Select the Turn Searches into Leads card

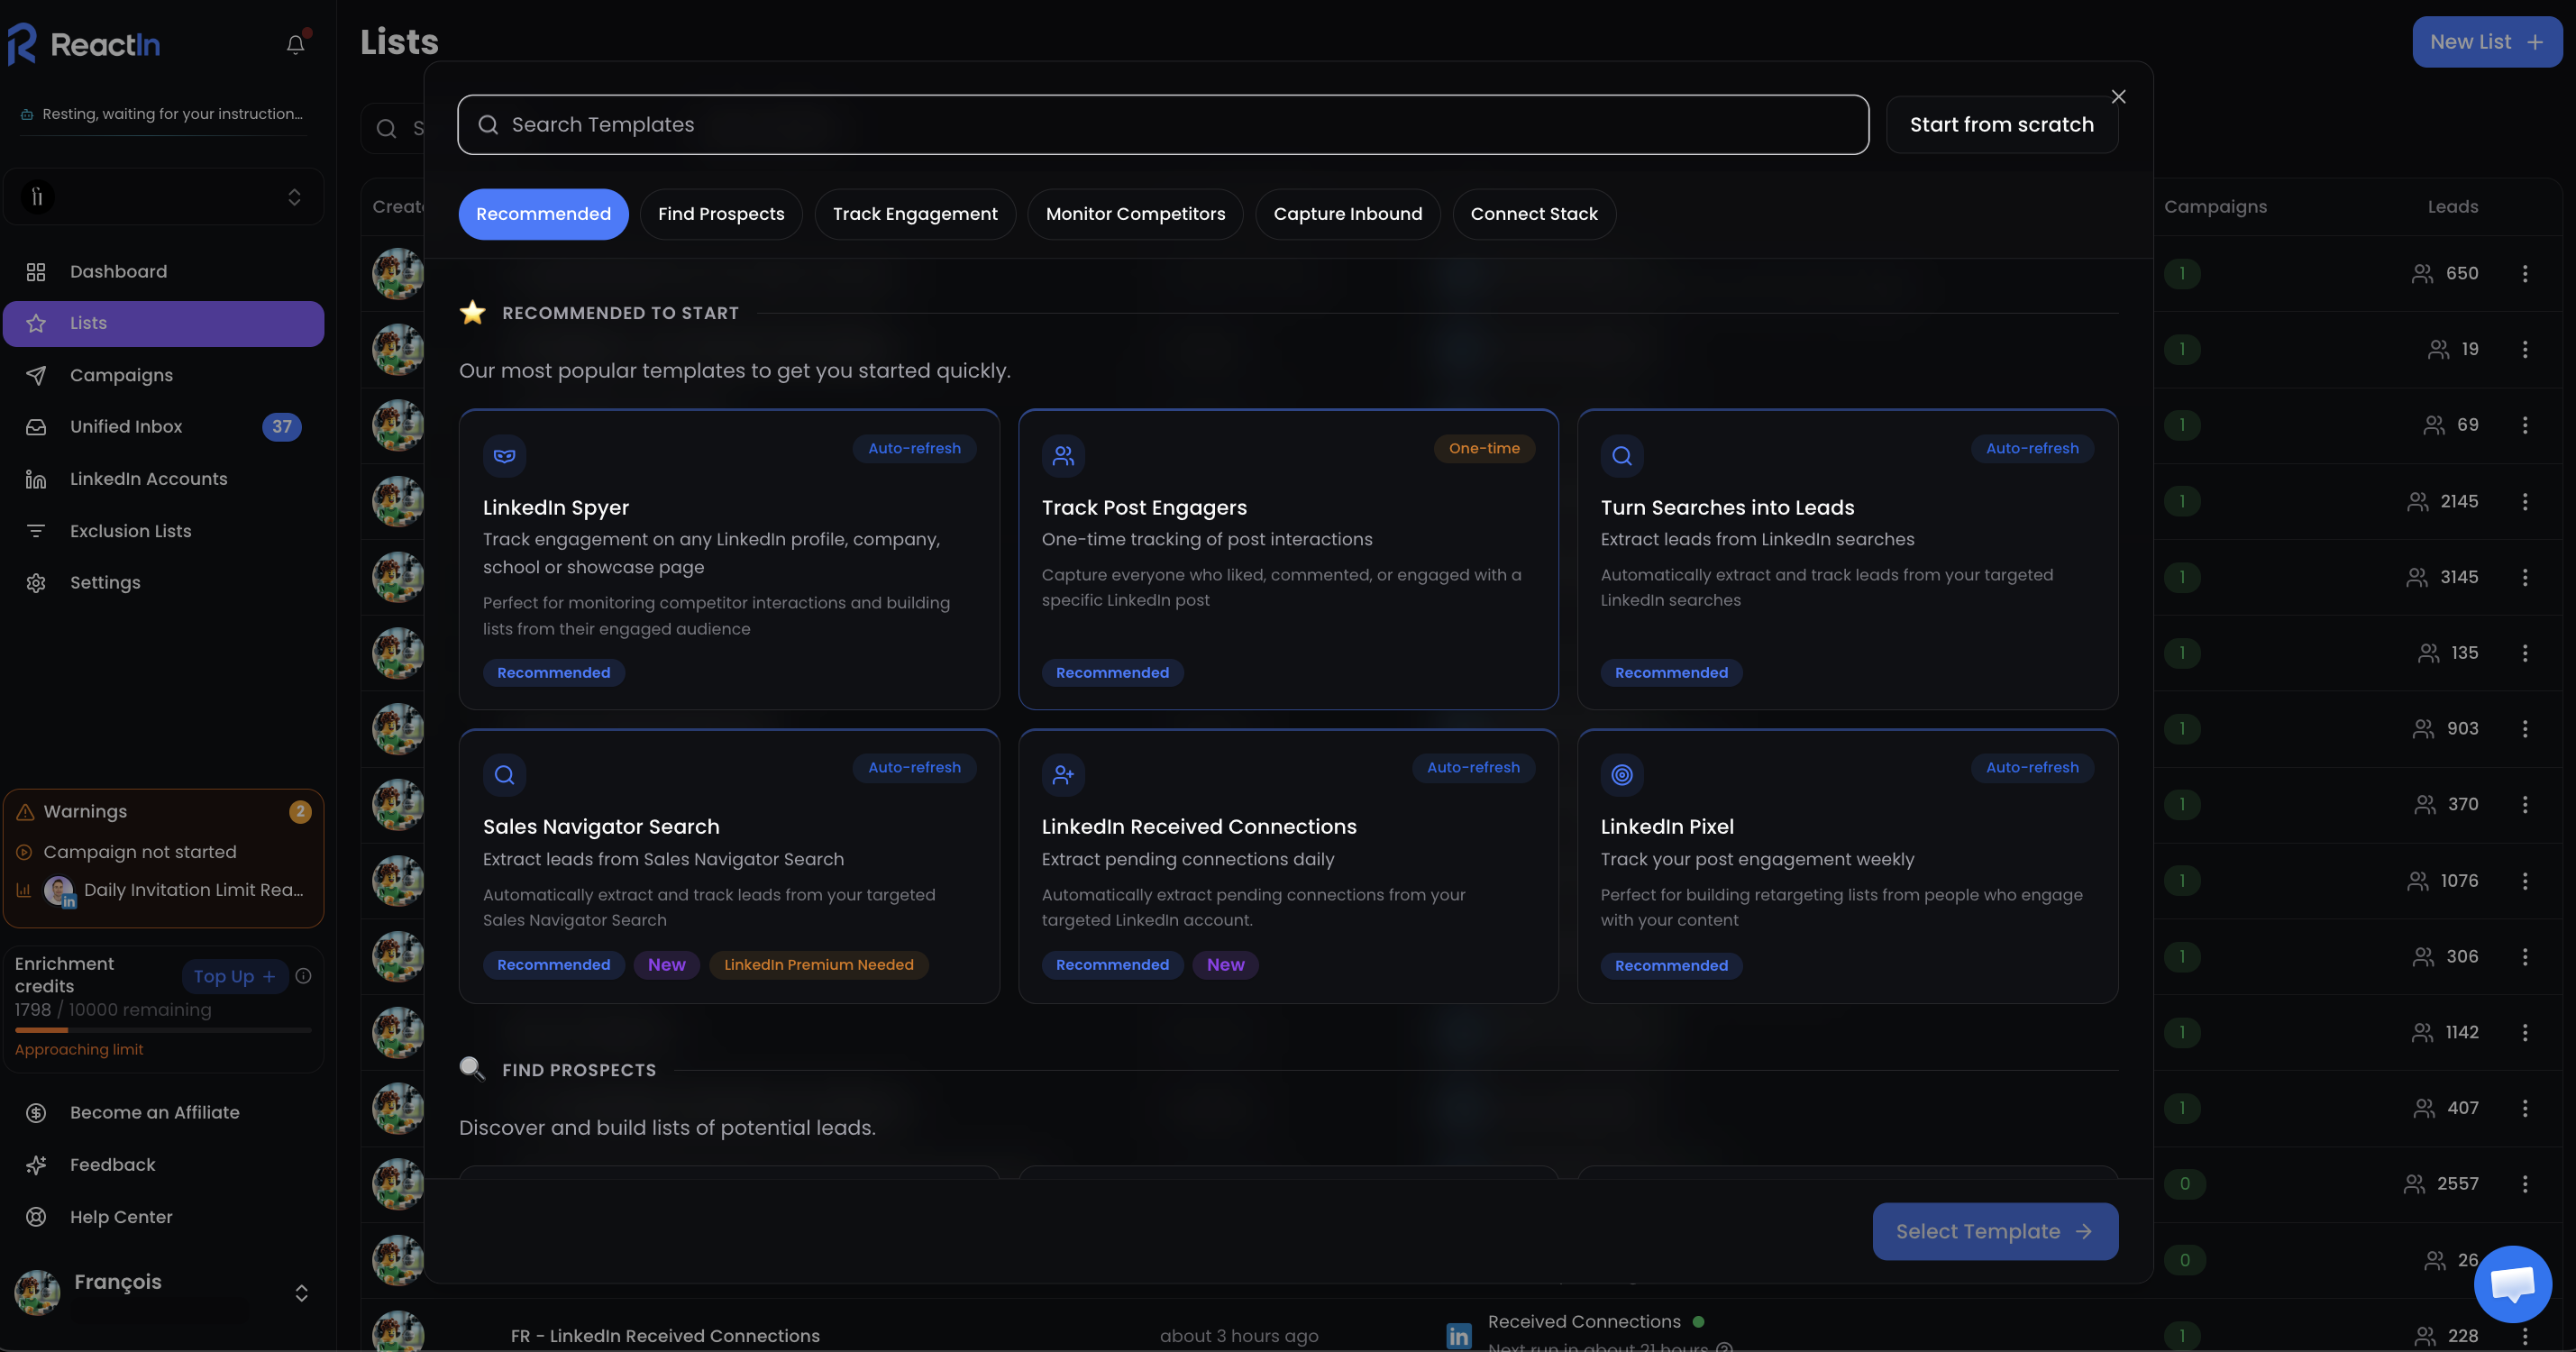click(x=1846, y=560)
